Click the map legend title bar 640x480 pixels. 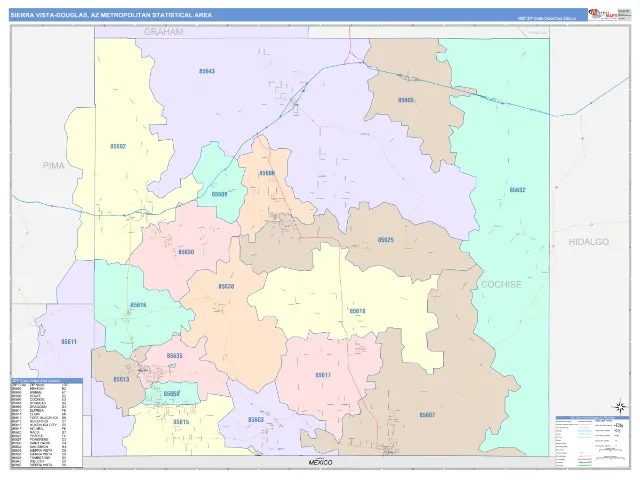pyautogui.click(x=592, y=418)
